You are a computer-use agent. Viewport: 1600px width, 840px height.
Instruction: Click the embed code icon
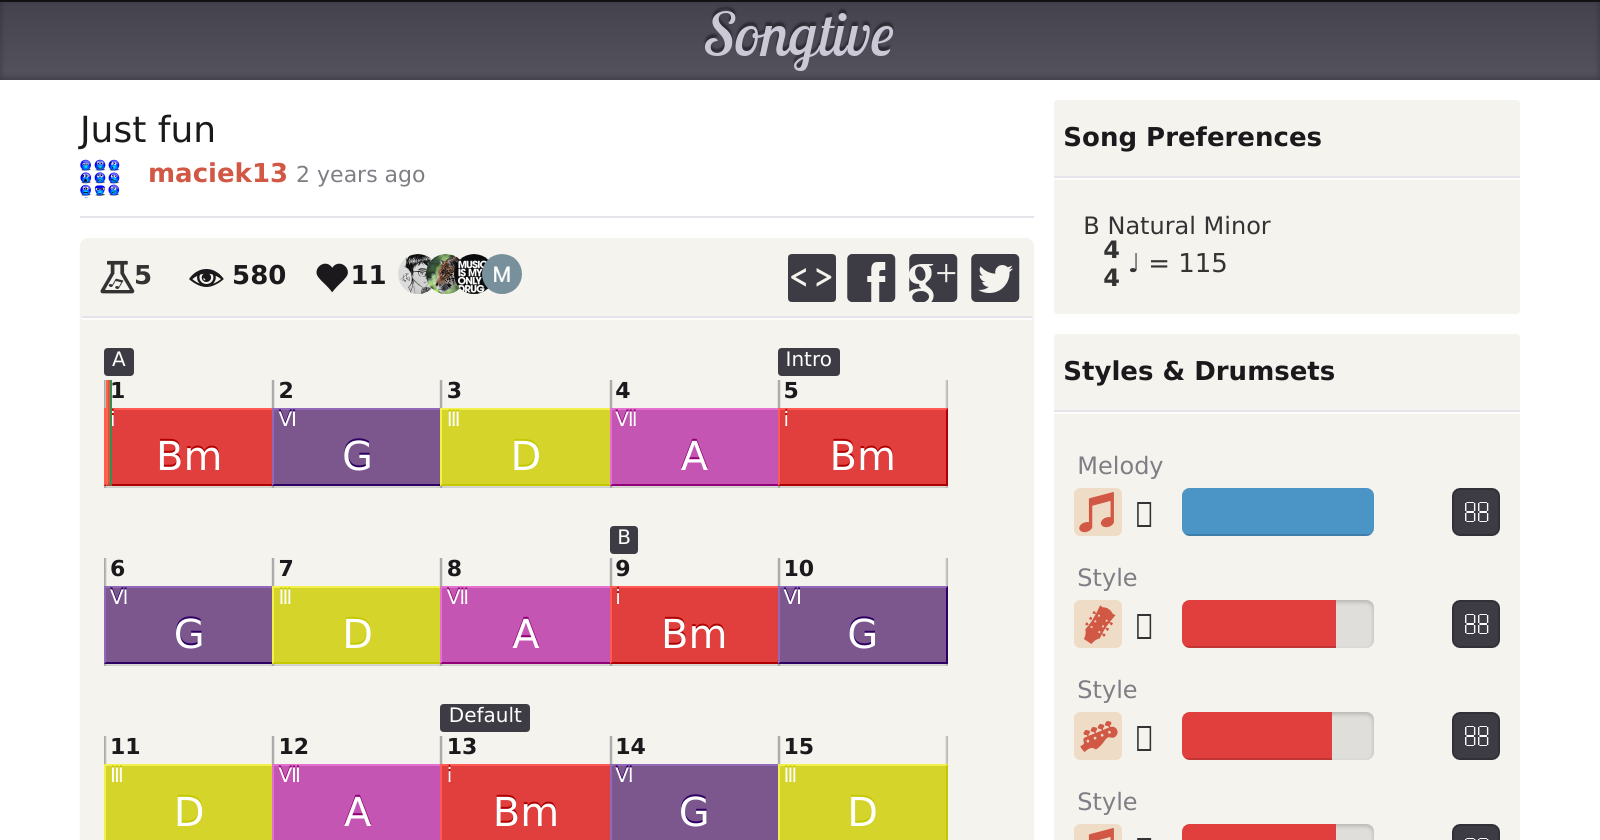pos(811,278)
